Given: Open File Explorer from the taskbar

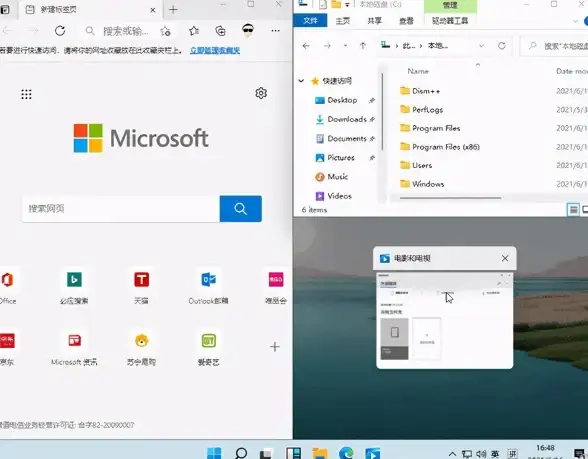Looking at the screenshot, I should (320, 453).
